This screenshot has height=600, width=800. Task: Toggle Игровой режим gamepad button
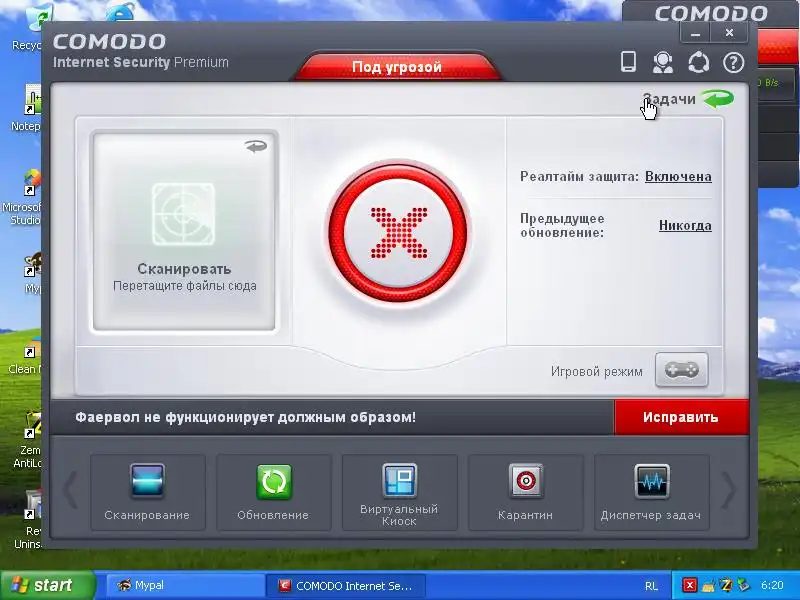click(681, 370)
